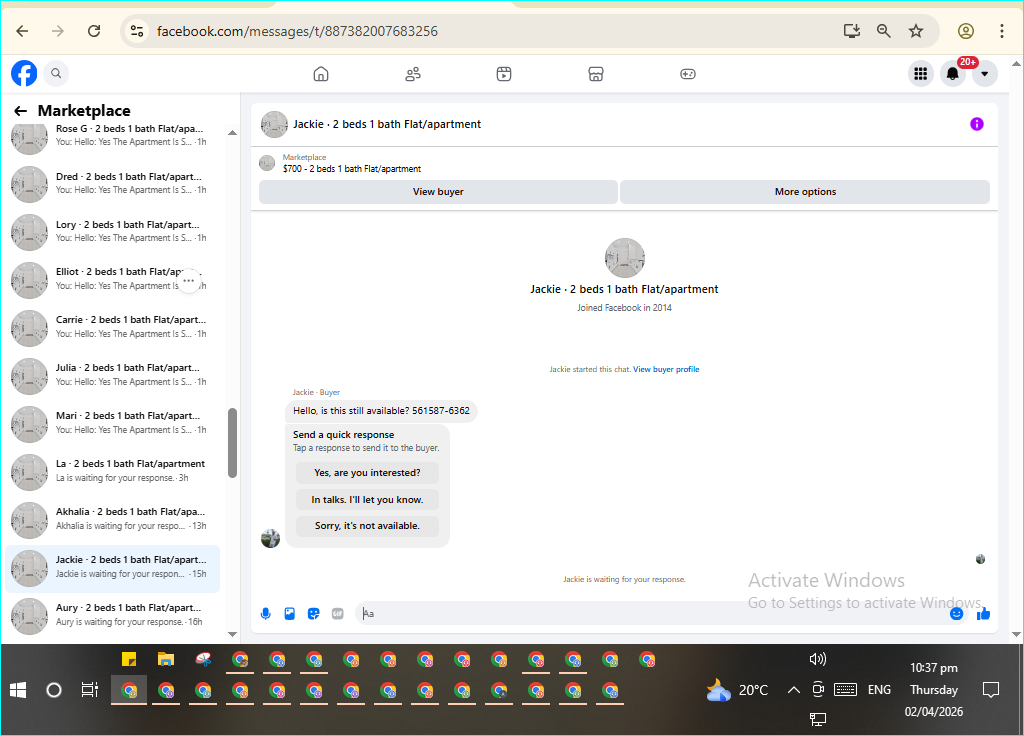Click the address bar URL
This screenshot has width=1024, height=736.
(x=297, y=31)
